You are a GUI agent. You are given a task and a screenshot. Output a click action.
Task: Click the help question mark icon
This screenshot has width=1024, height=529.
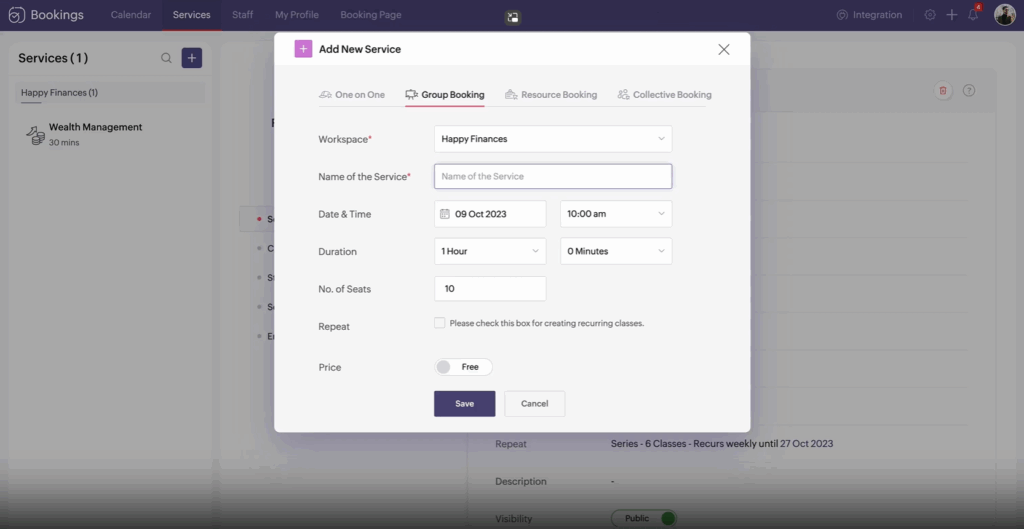click(969, 91)
